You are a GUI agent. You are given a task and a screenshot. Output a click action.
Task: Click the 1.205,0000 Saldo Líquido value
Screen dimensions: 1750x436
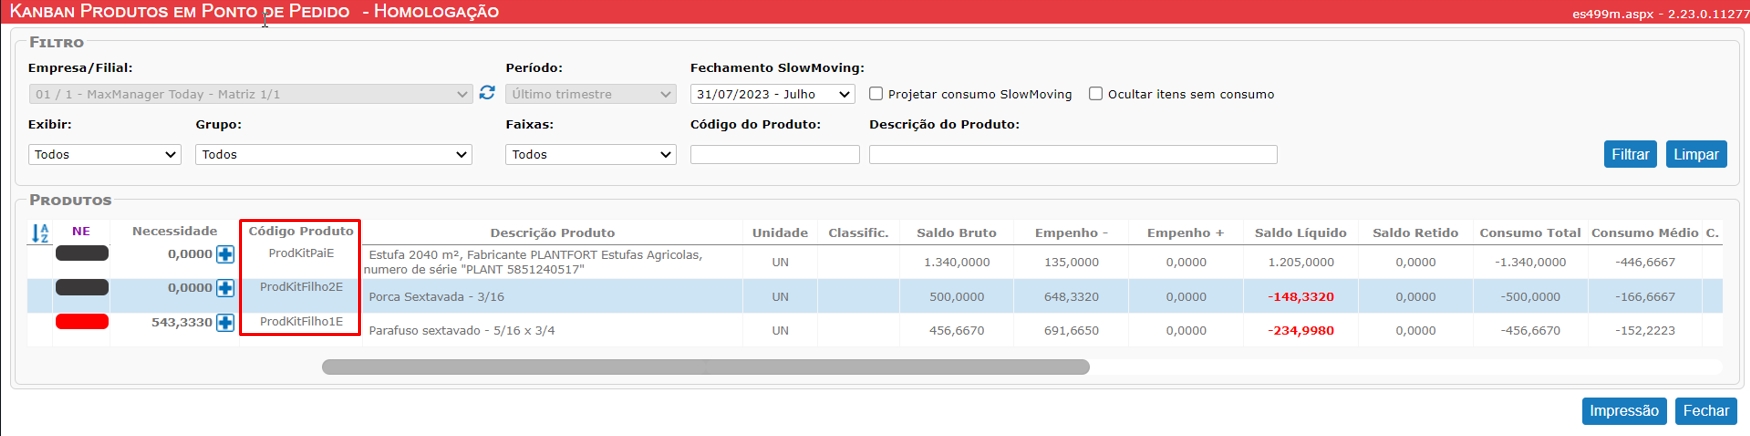[x=1300, y=262]
